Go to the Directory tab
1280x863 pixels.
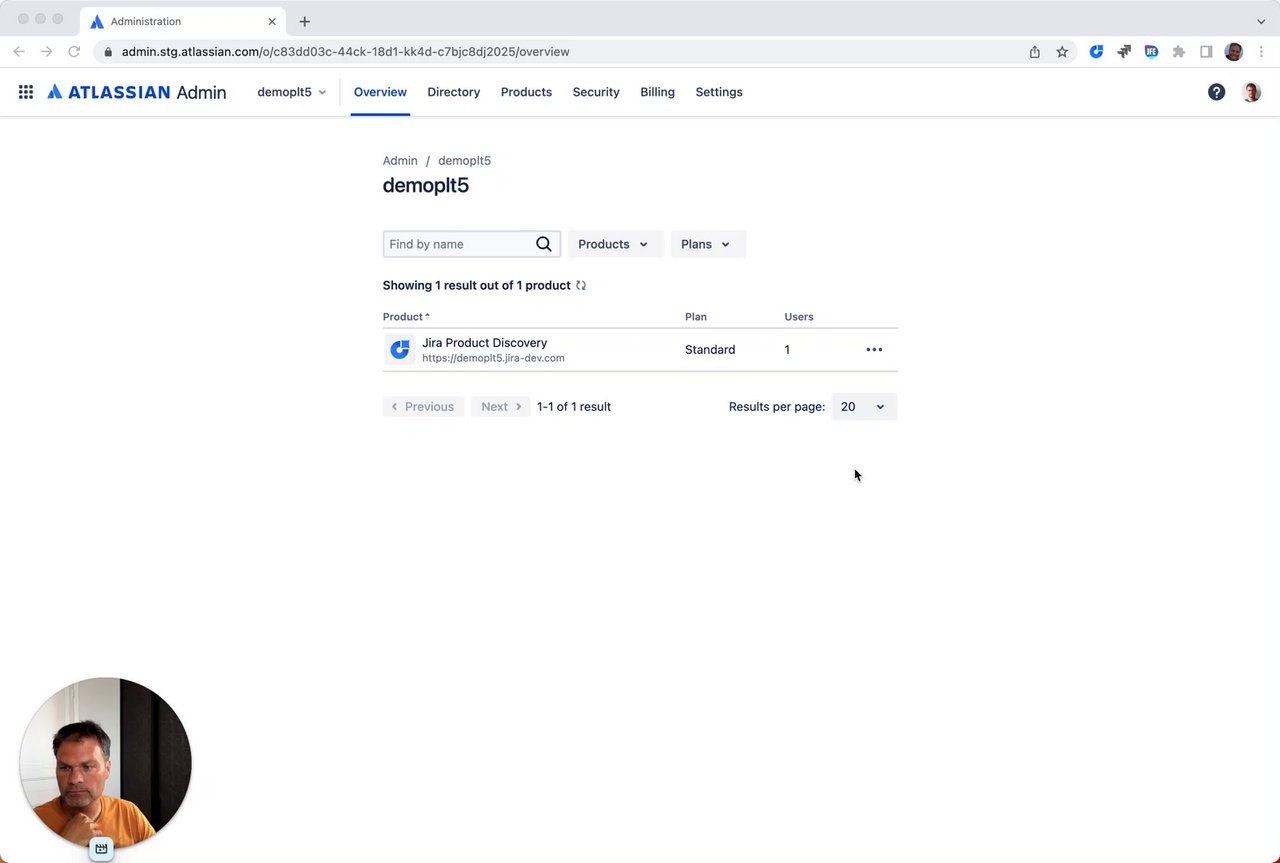[454, 92]
